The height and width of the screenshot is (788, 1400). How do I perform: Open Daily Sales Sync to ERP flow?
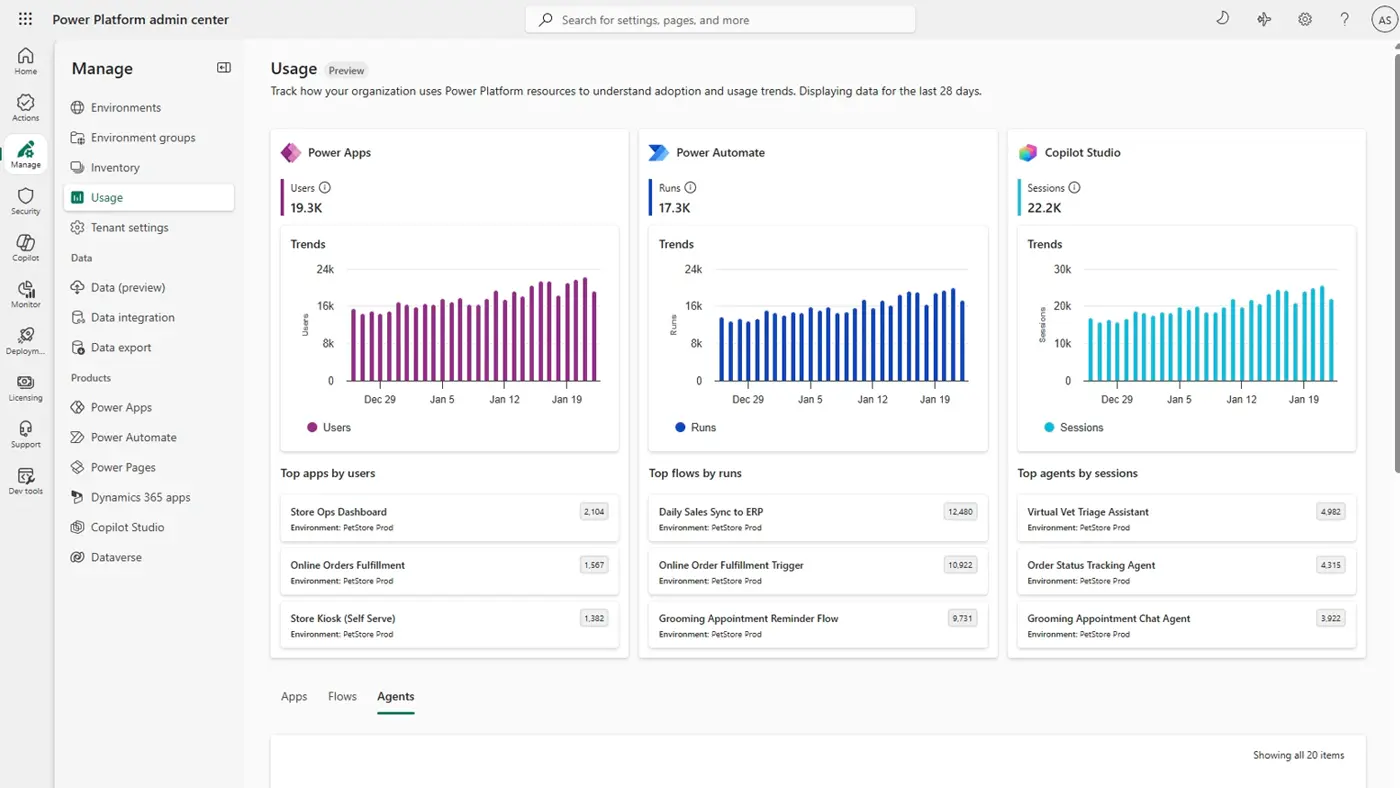[818, 518]
